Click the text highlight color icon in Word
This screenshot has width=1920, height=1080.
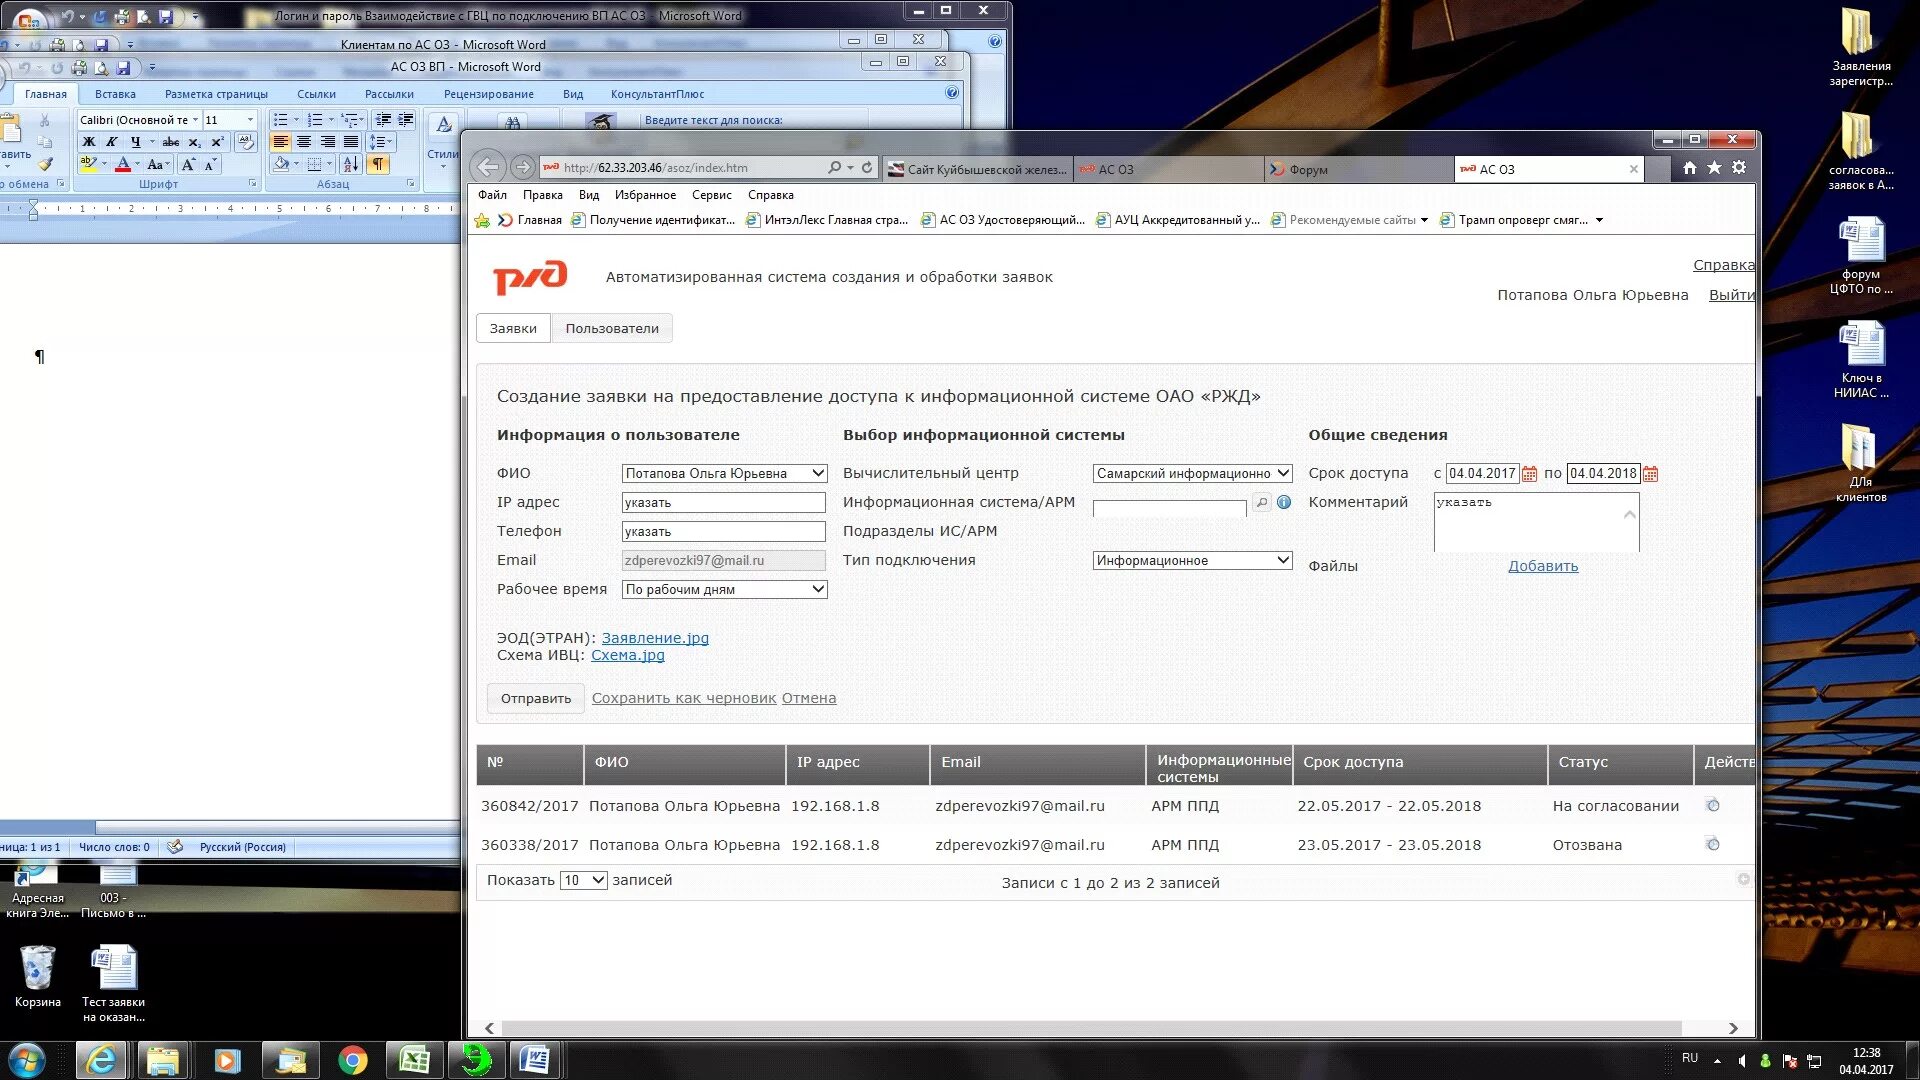pos(89,164)
